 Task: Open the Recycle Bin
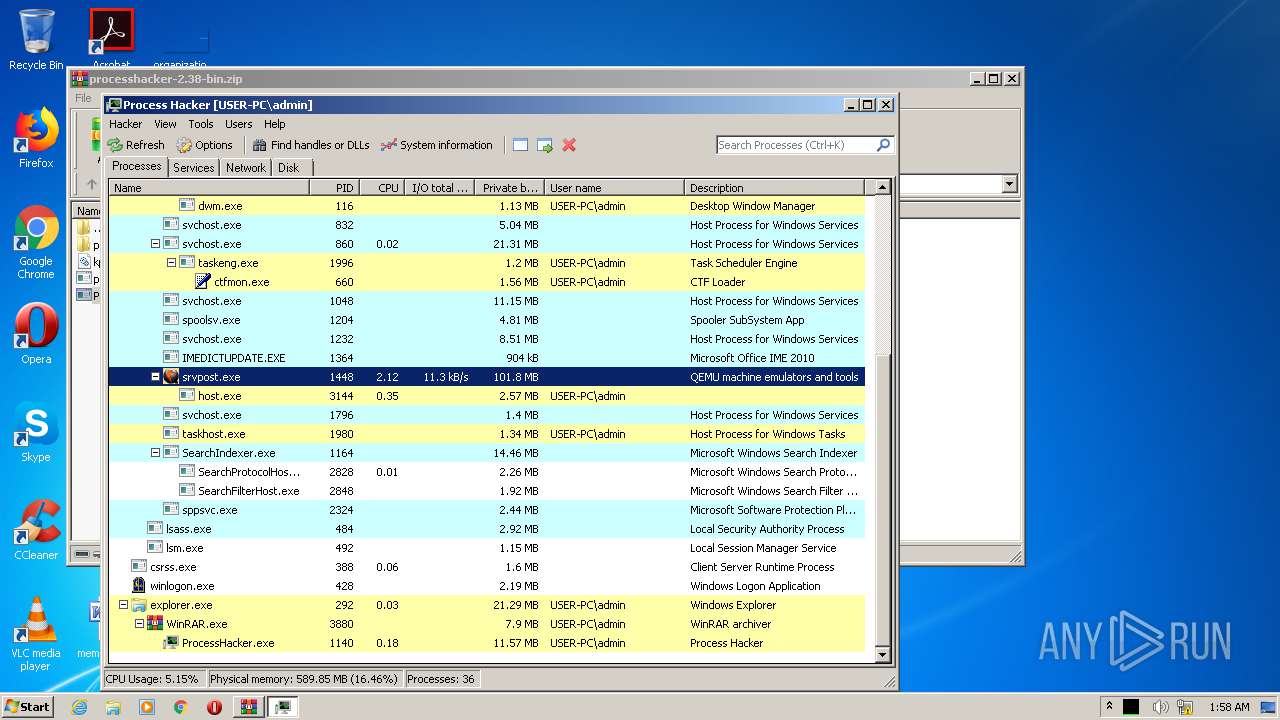point(36,40)
